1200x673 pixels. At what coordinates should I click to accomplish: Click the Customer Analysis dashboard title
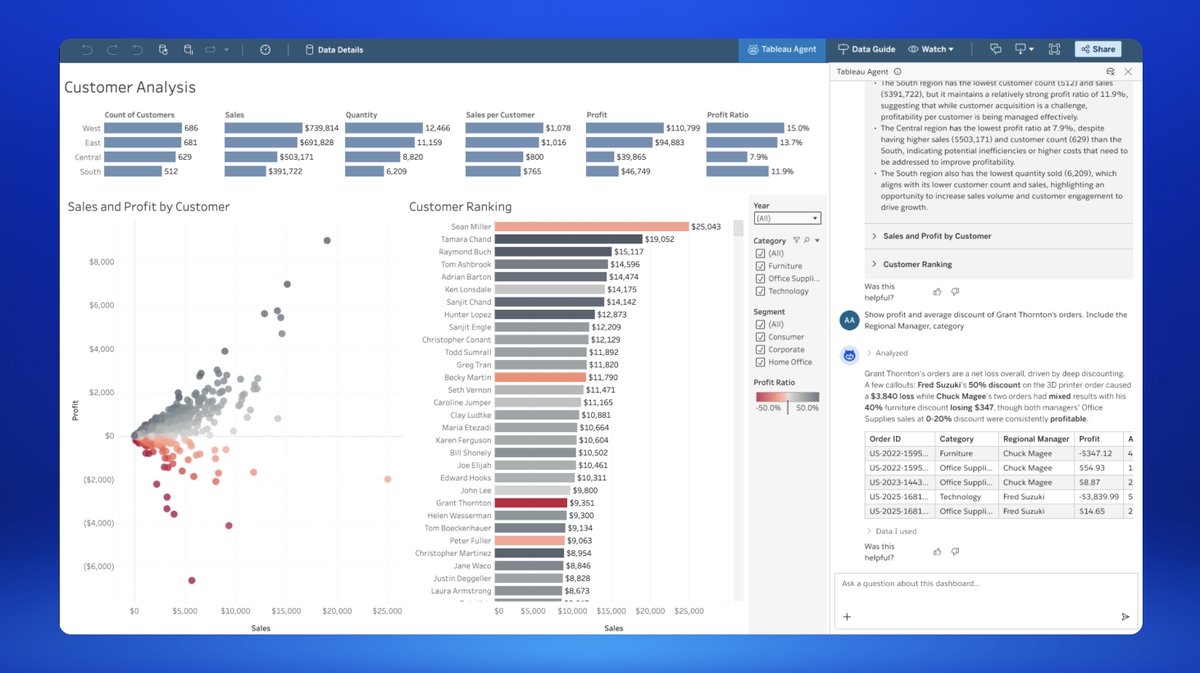pos(130,88)
